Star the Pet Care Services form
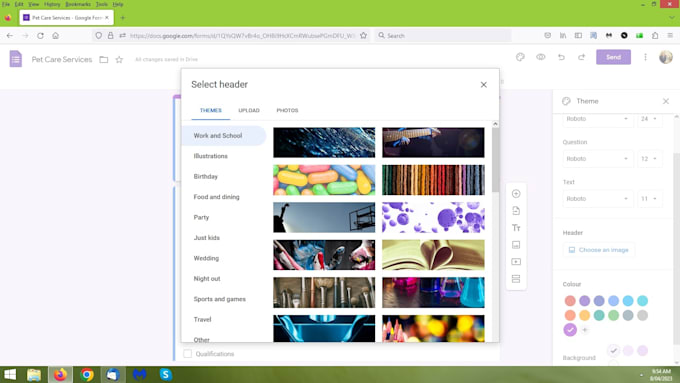680x383 pixels. pos(119,59)
